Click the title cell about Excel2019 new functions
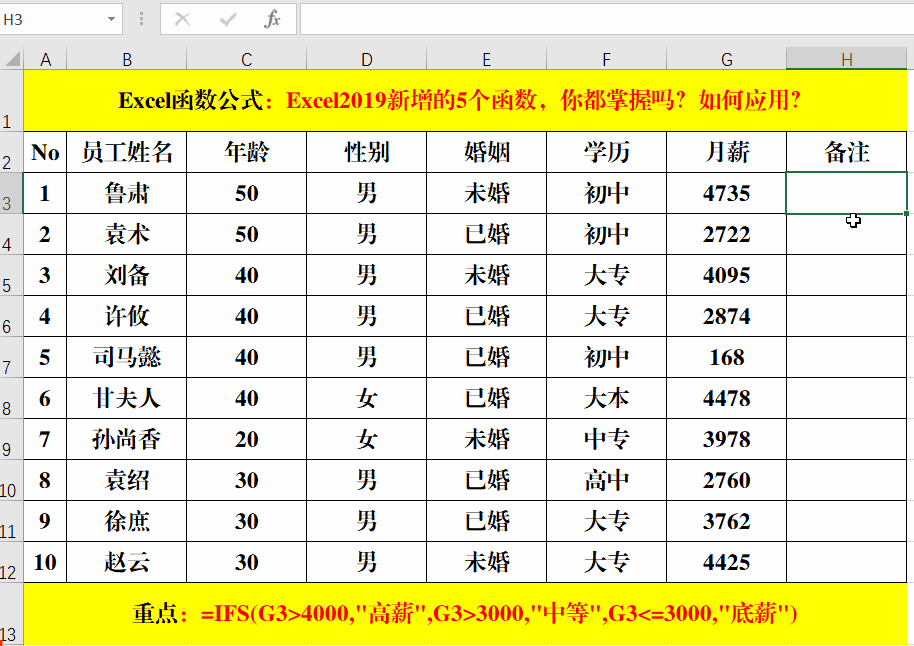Viewport: 914px width, 646px height. point(465,100)
